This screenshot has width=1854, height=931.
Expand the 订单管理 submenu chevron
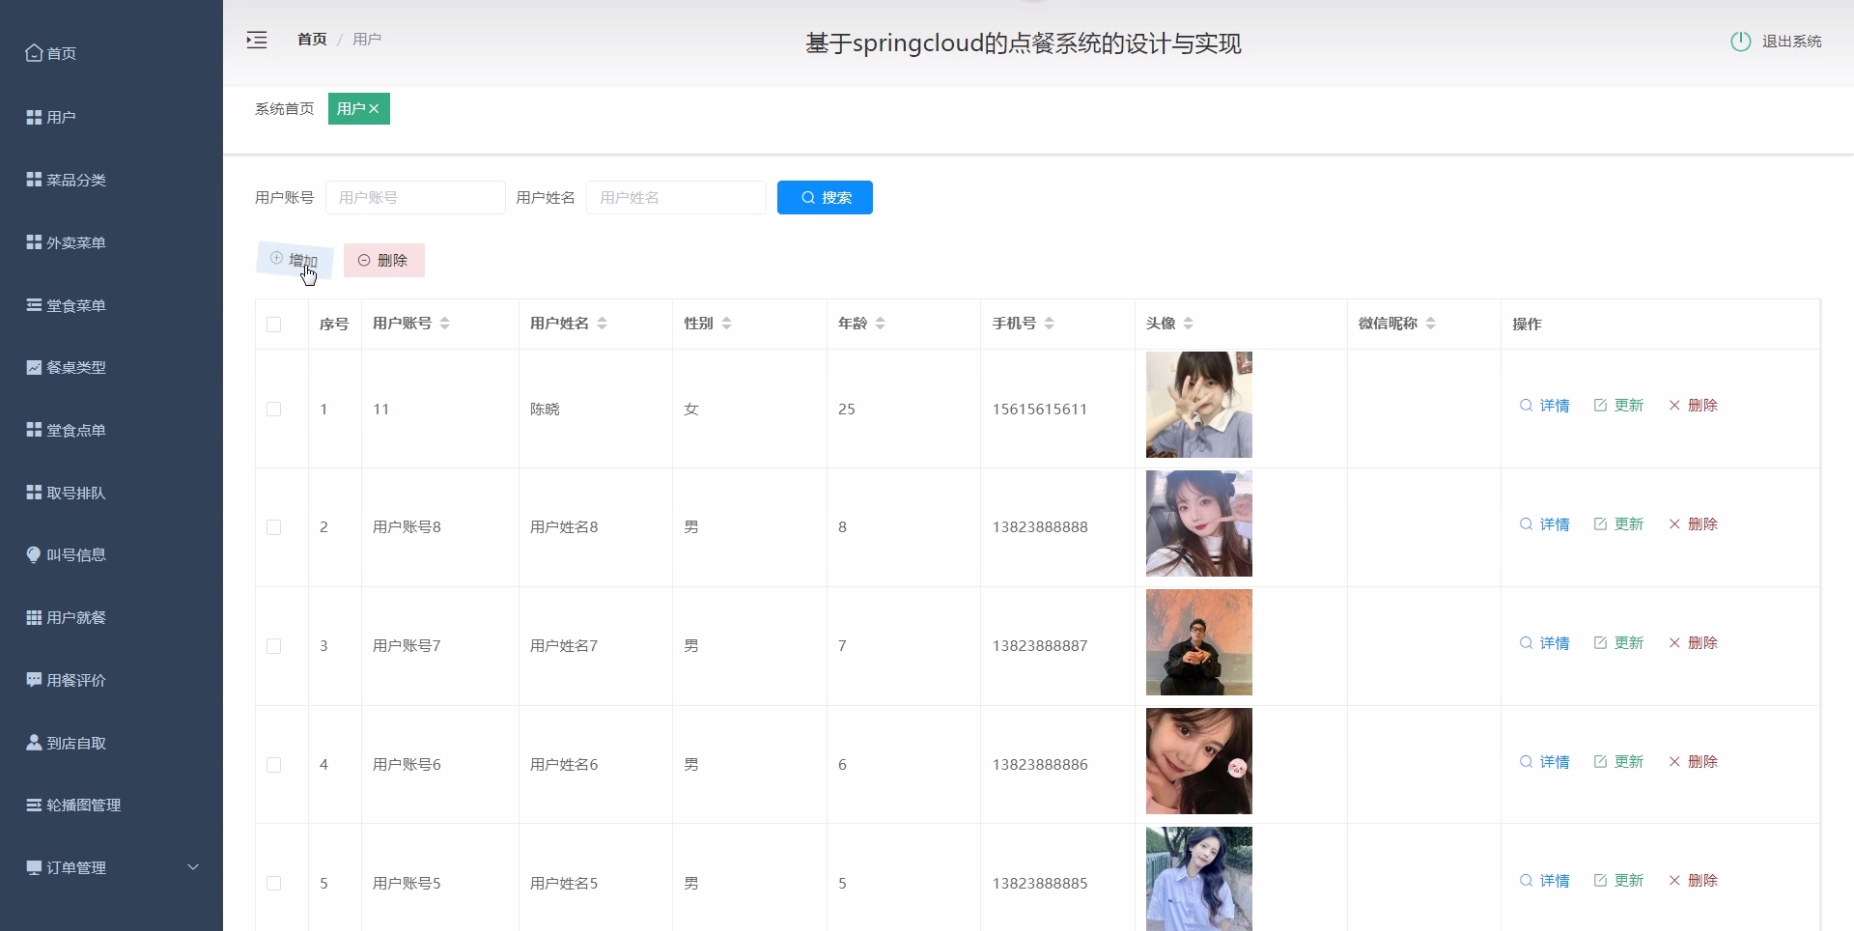click(193, 867)
